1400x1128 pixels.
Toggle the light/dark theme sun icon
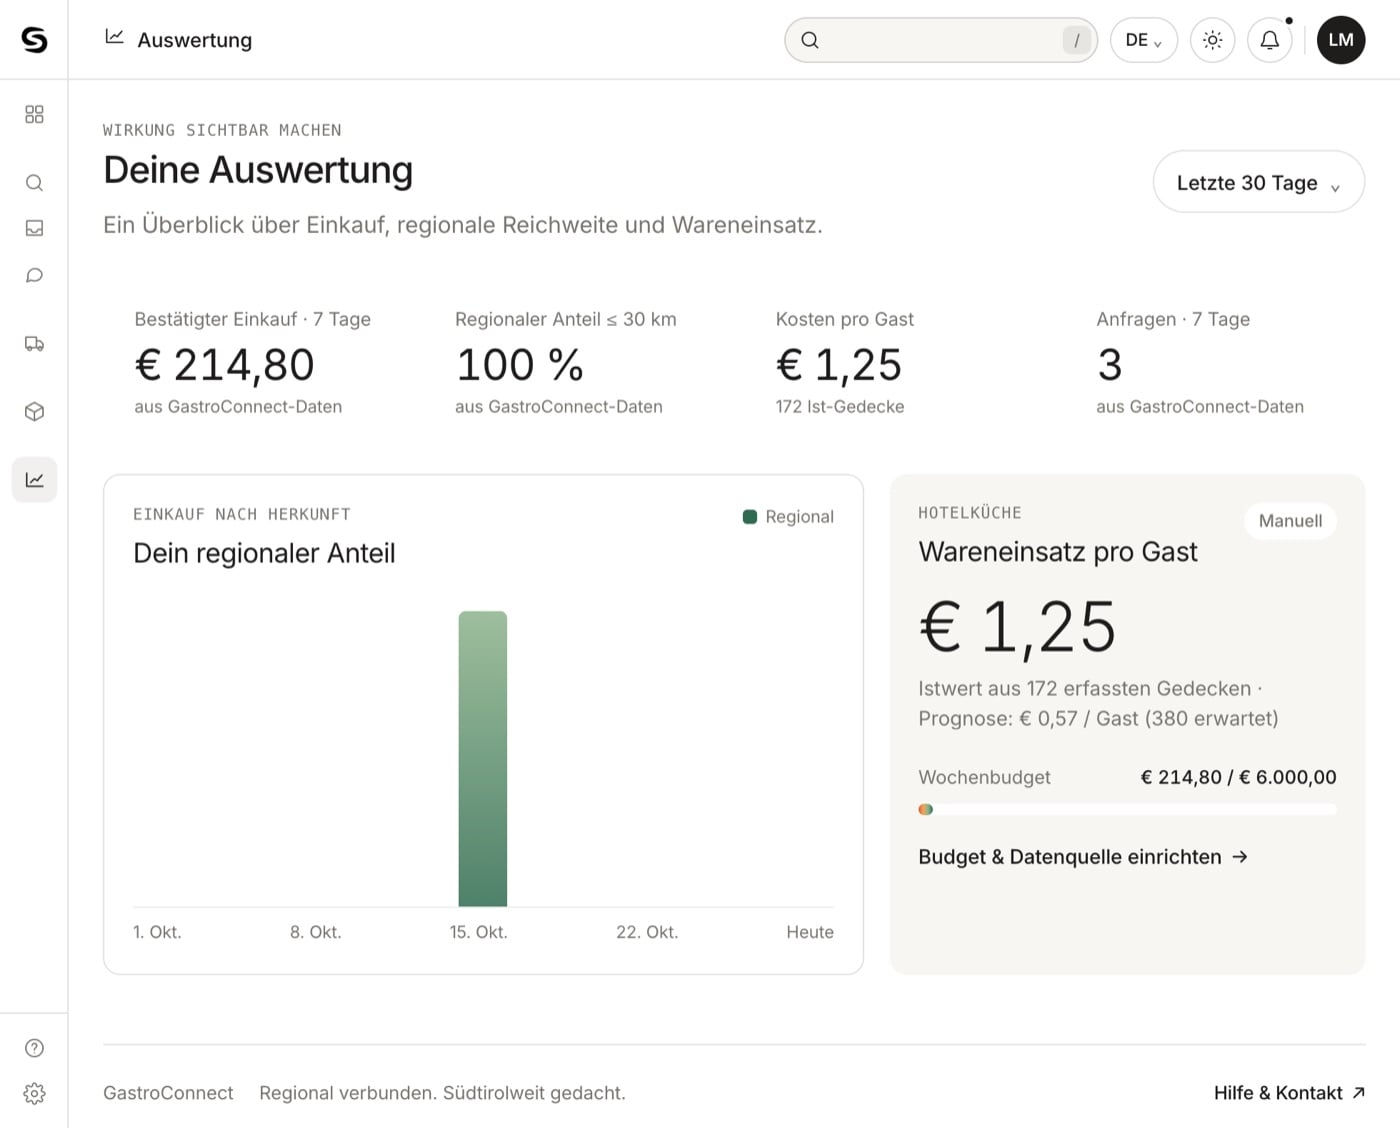[x=1212, y=40]
